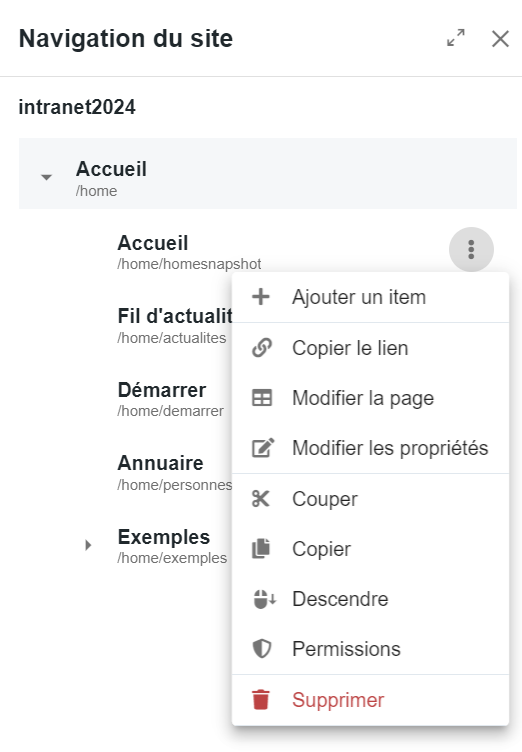The image size is (522, 752).
Task: Open the three-dot menu for Accueil homesnapshot
Action: 471,249
